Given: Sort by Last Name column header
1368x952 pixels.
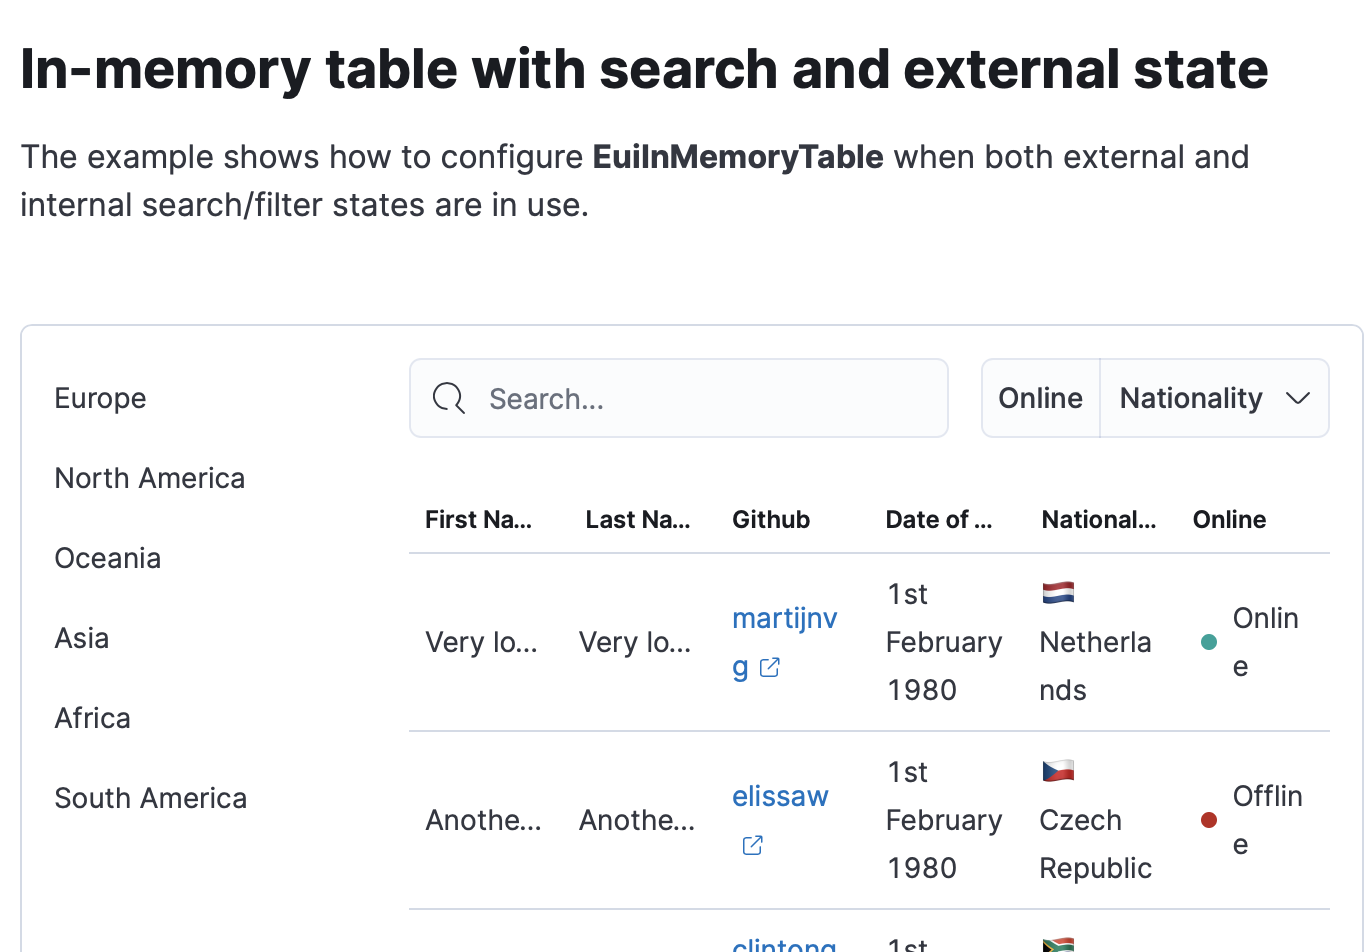Looking at the screenshot, I should (x=638, y=519).
